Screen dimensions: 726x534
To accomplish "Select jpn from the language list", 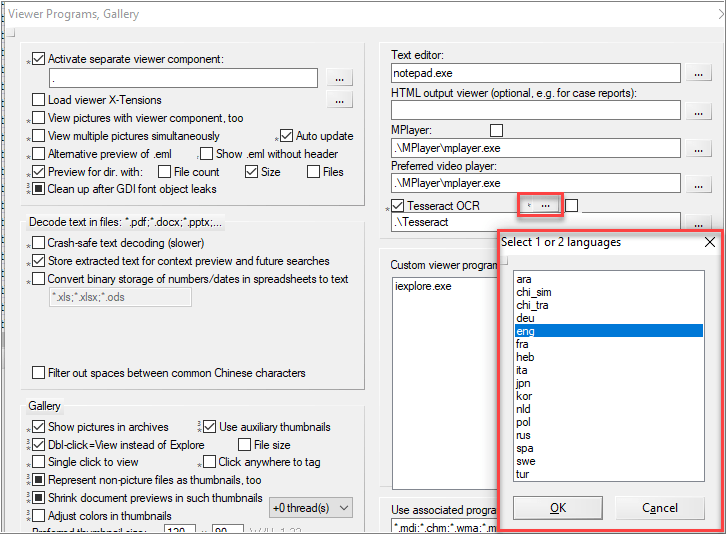I will (524, 383).
